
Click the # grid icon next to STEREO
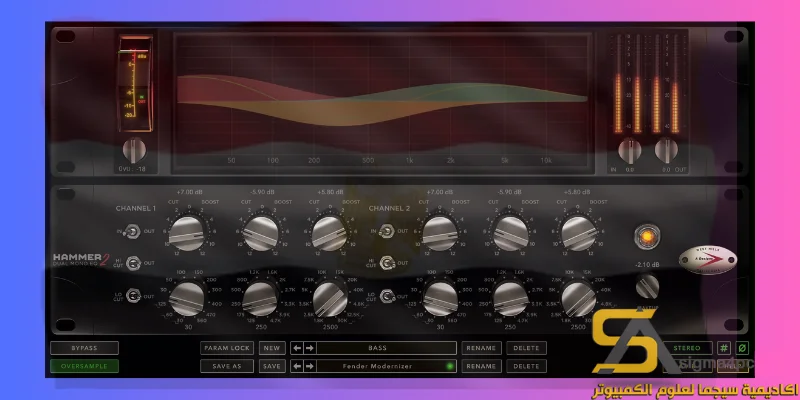pyautogui.click(x=723, y=348)
